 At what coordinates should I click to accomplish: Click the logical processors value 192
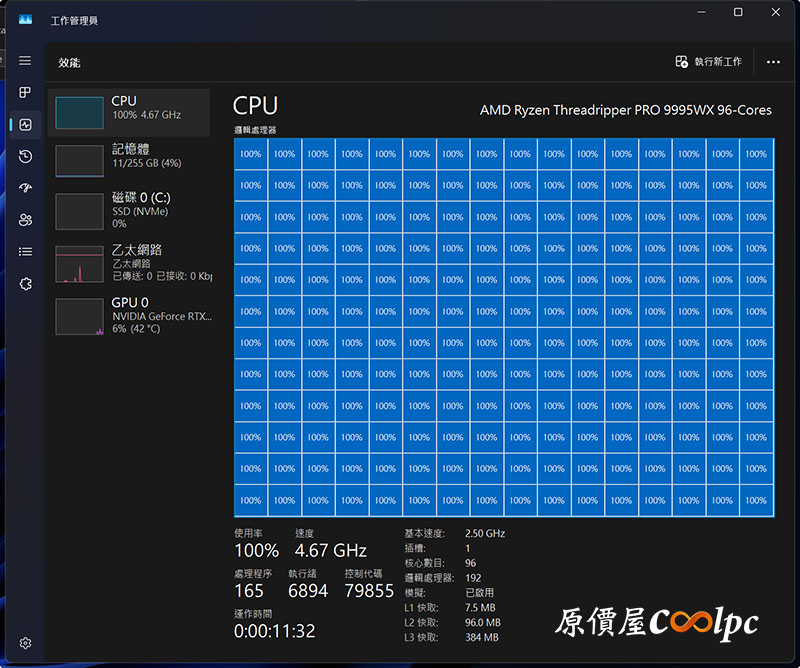click(x=473, y=578)
